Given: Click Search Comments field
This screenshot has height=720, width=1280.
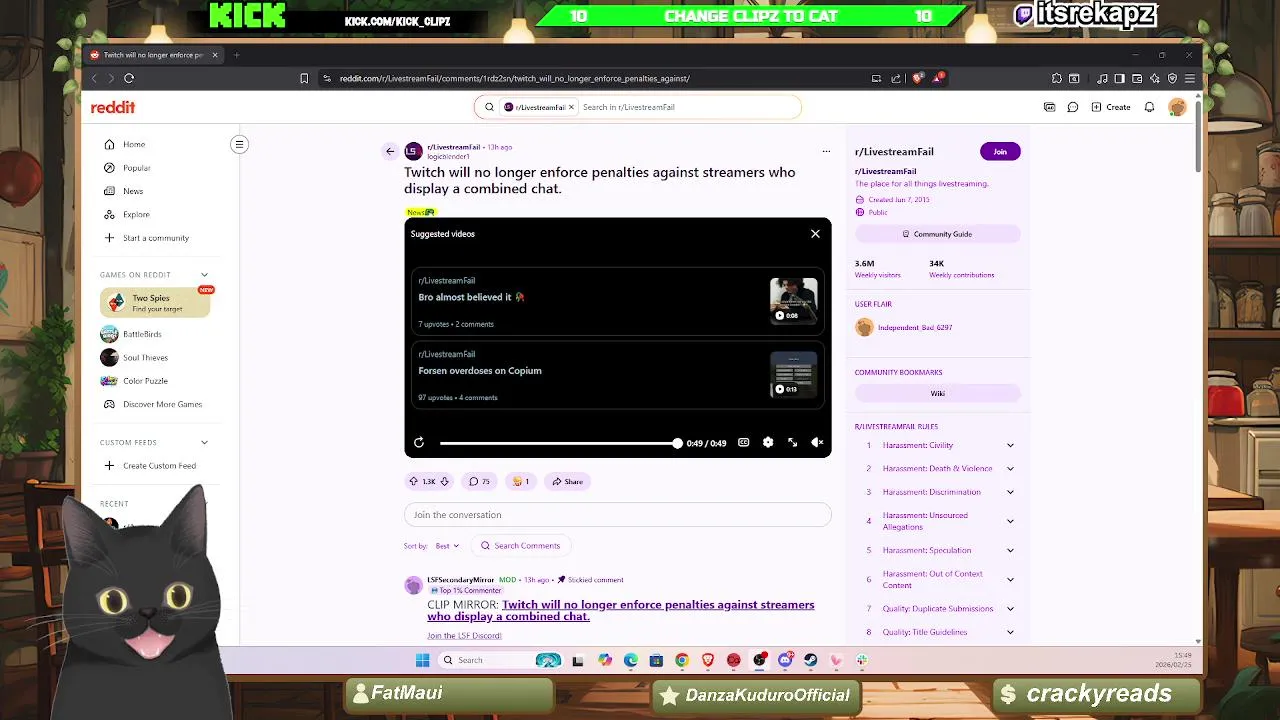Looking at the screenshot, I should 520,546.
